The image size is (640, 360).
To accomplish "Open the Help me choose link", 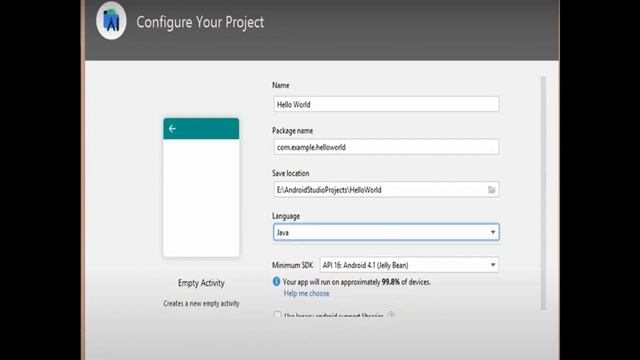I will pos(307,293).
